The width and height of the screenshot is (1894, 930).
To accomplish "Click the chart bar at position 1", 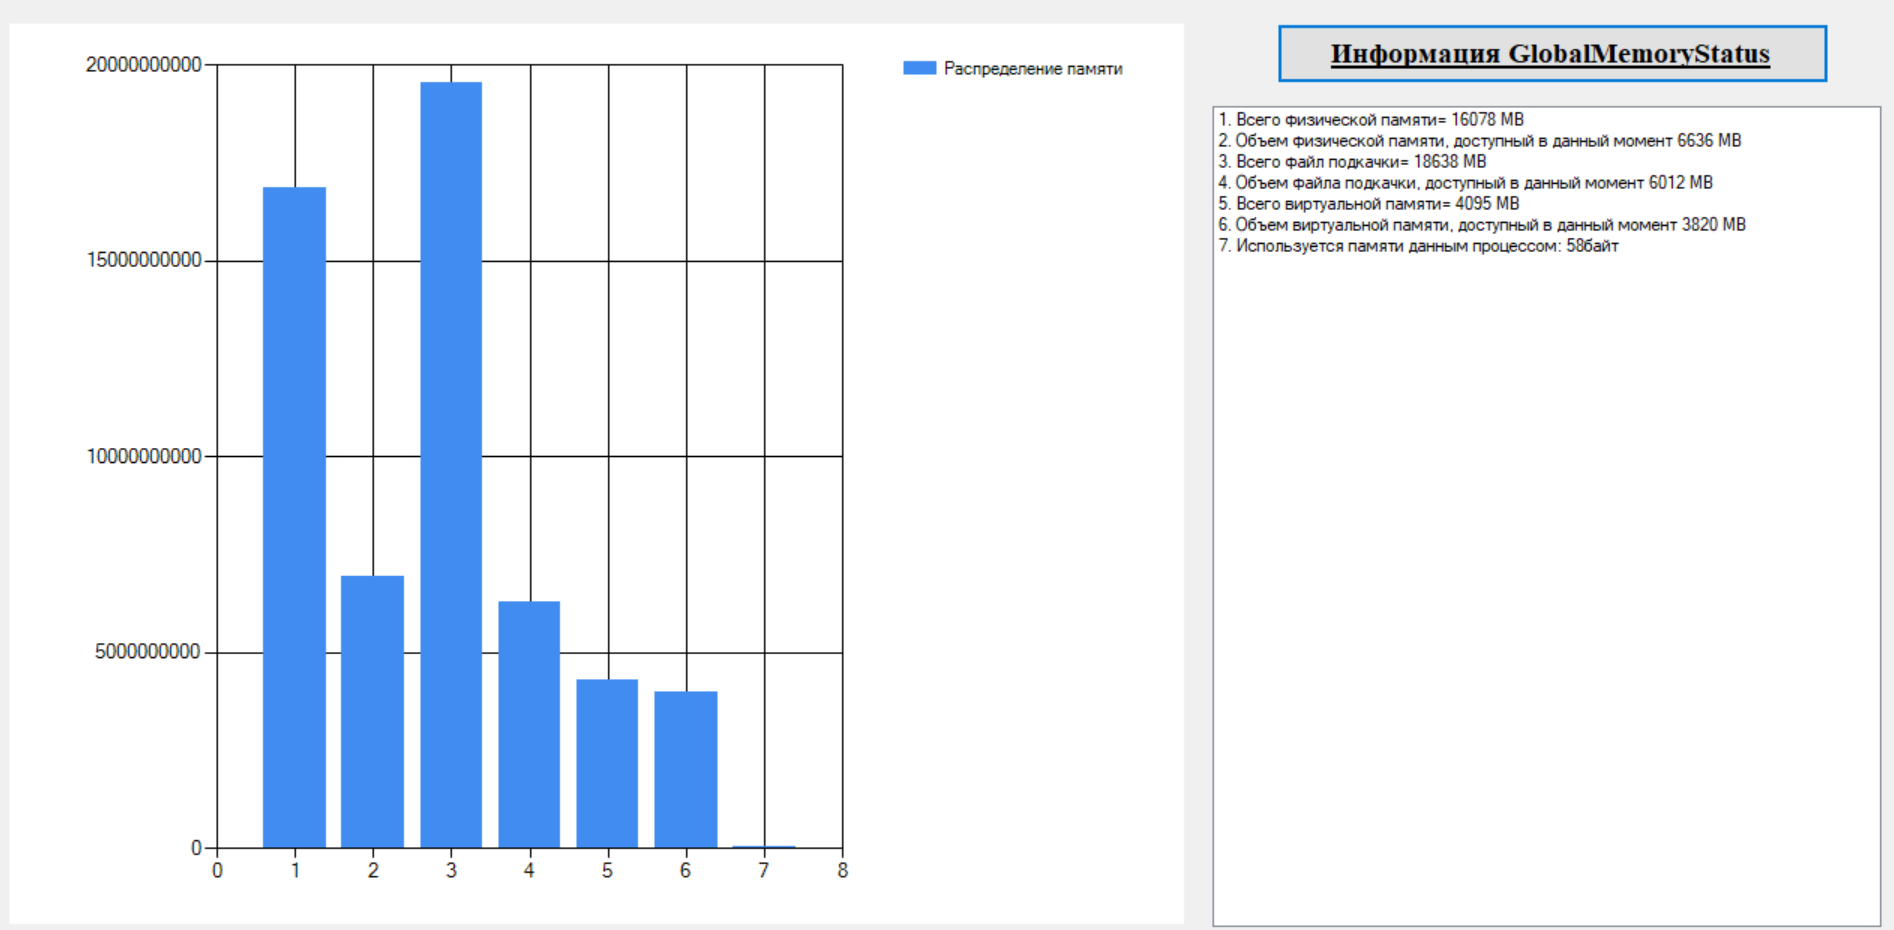I will 294,517.
